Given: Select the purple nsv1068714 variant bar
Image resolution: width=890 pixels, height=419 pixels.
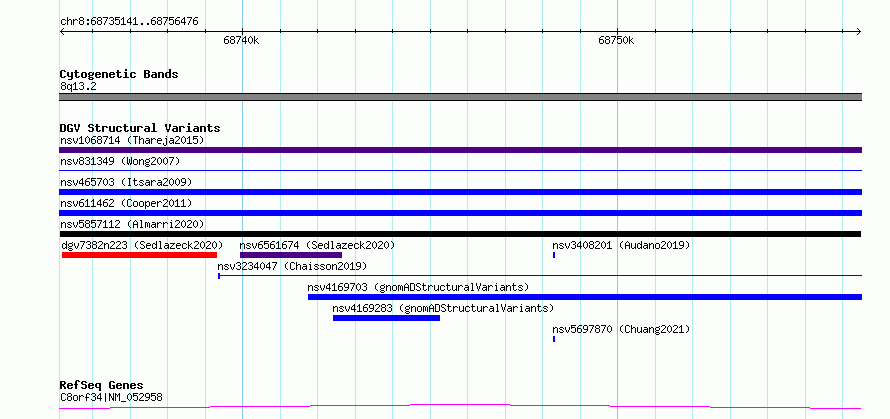Looking at the screenshot, I should pos(460,150).
